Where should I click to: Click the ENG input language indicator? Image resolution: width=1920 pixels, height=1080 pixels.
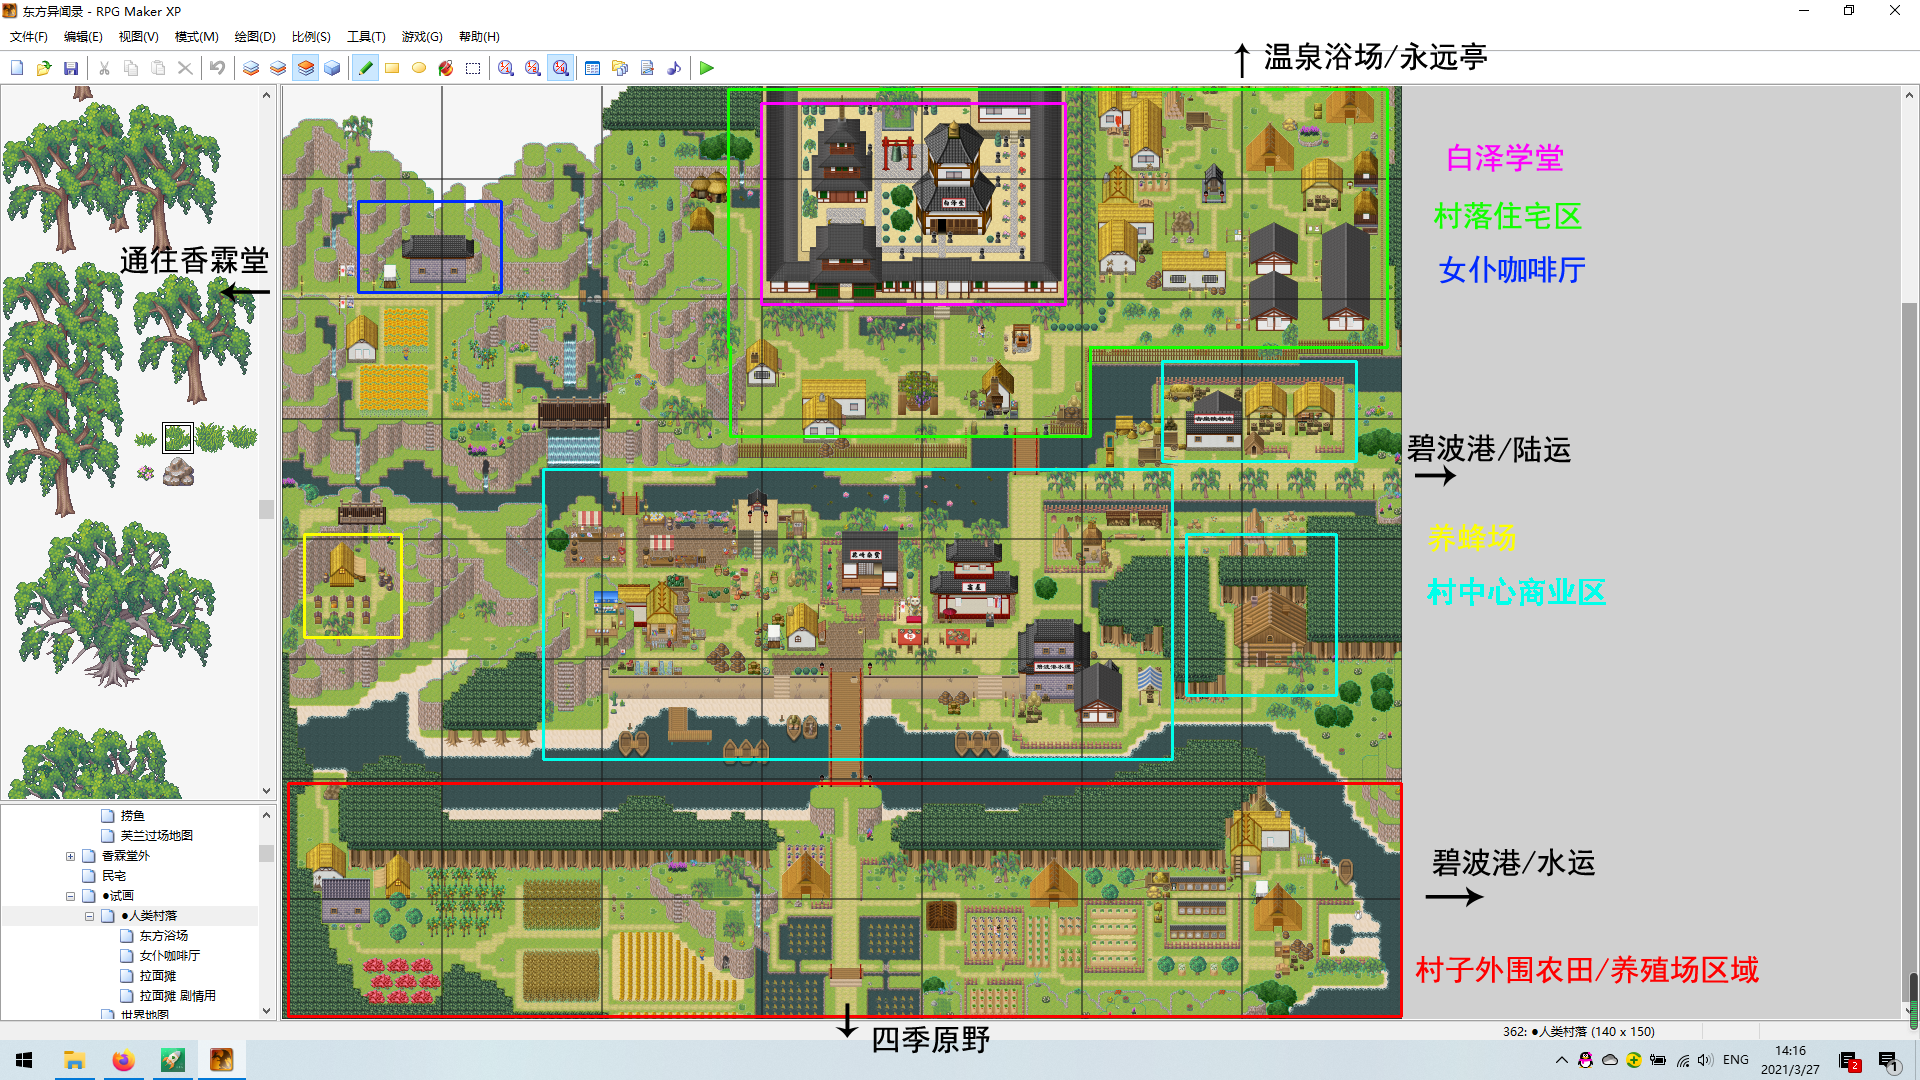(x=1736, y=1060)
